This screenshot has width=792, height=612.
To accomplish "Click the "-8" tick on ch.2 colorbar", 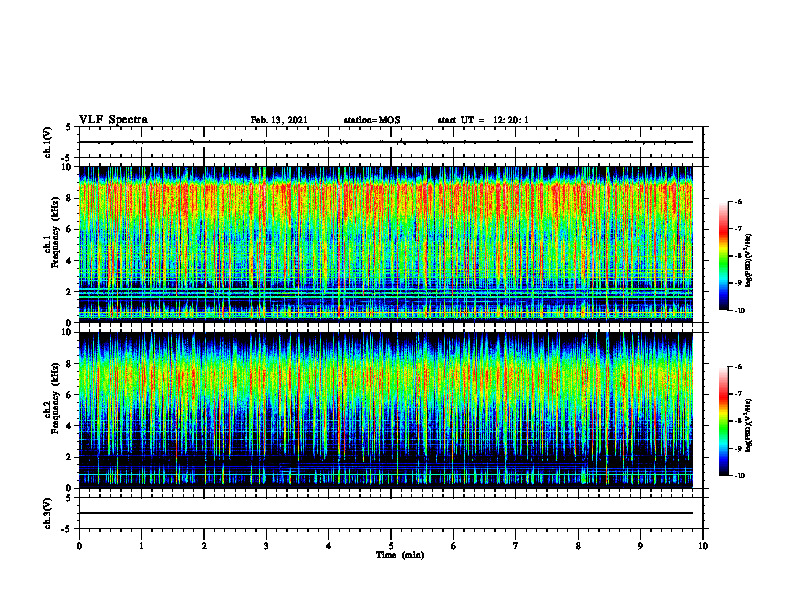I will (x=738, y=421).
